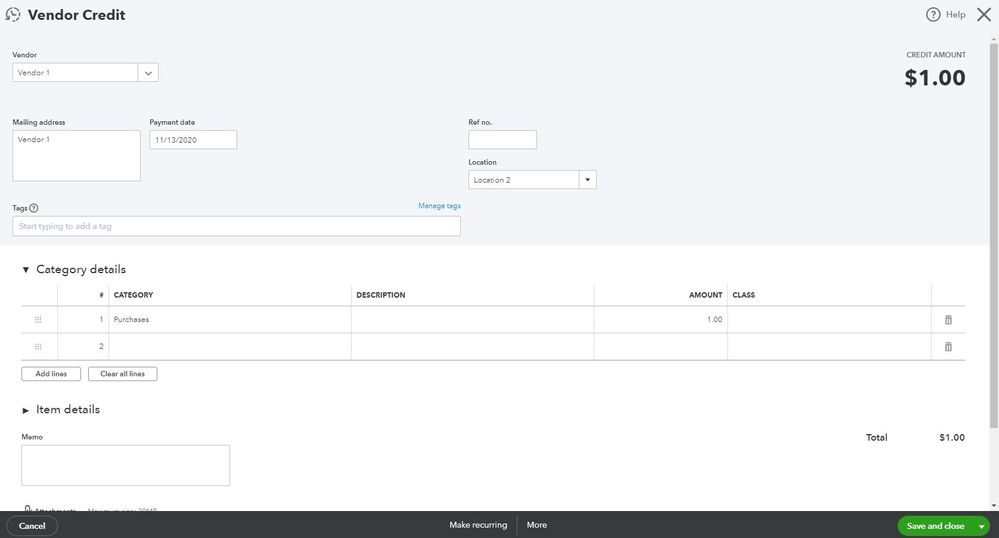Click Clear all lines button
999x538 pixels.
pos(122,374)
